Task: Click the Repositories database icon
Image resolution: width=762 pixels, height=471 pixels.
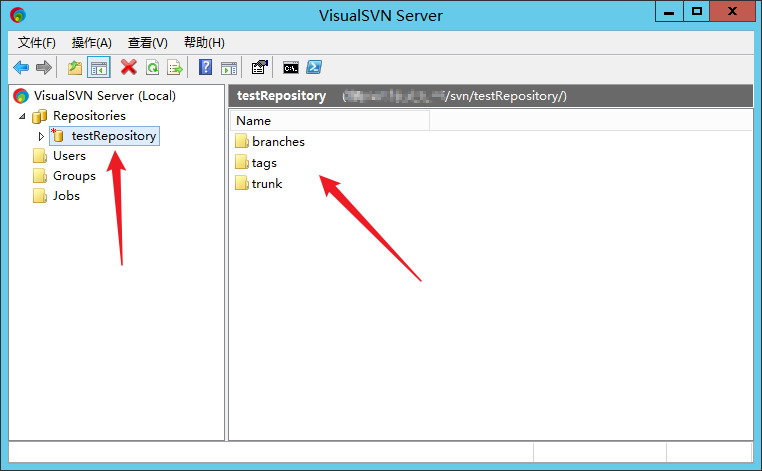Action: coord(39,116)
